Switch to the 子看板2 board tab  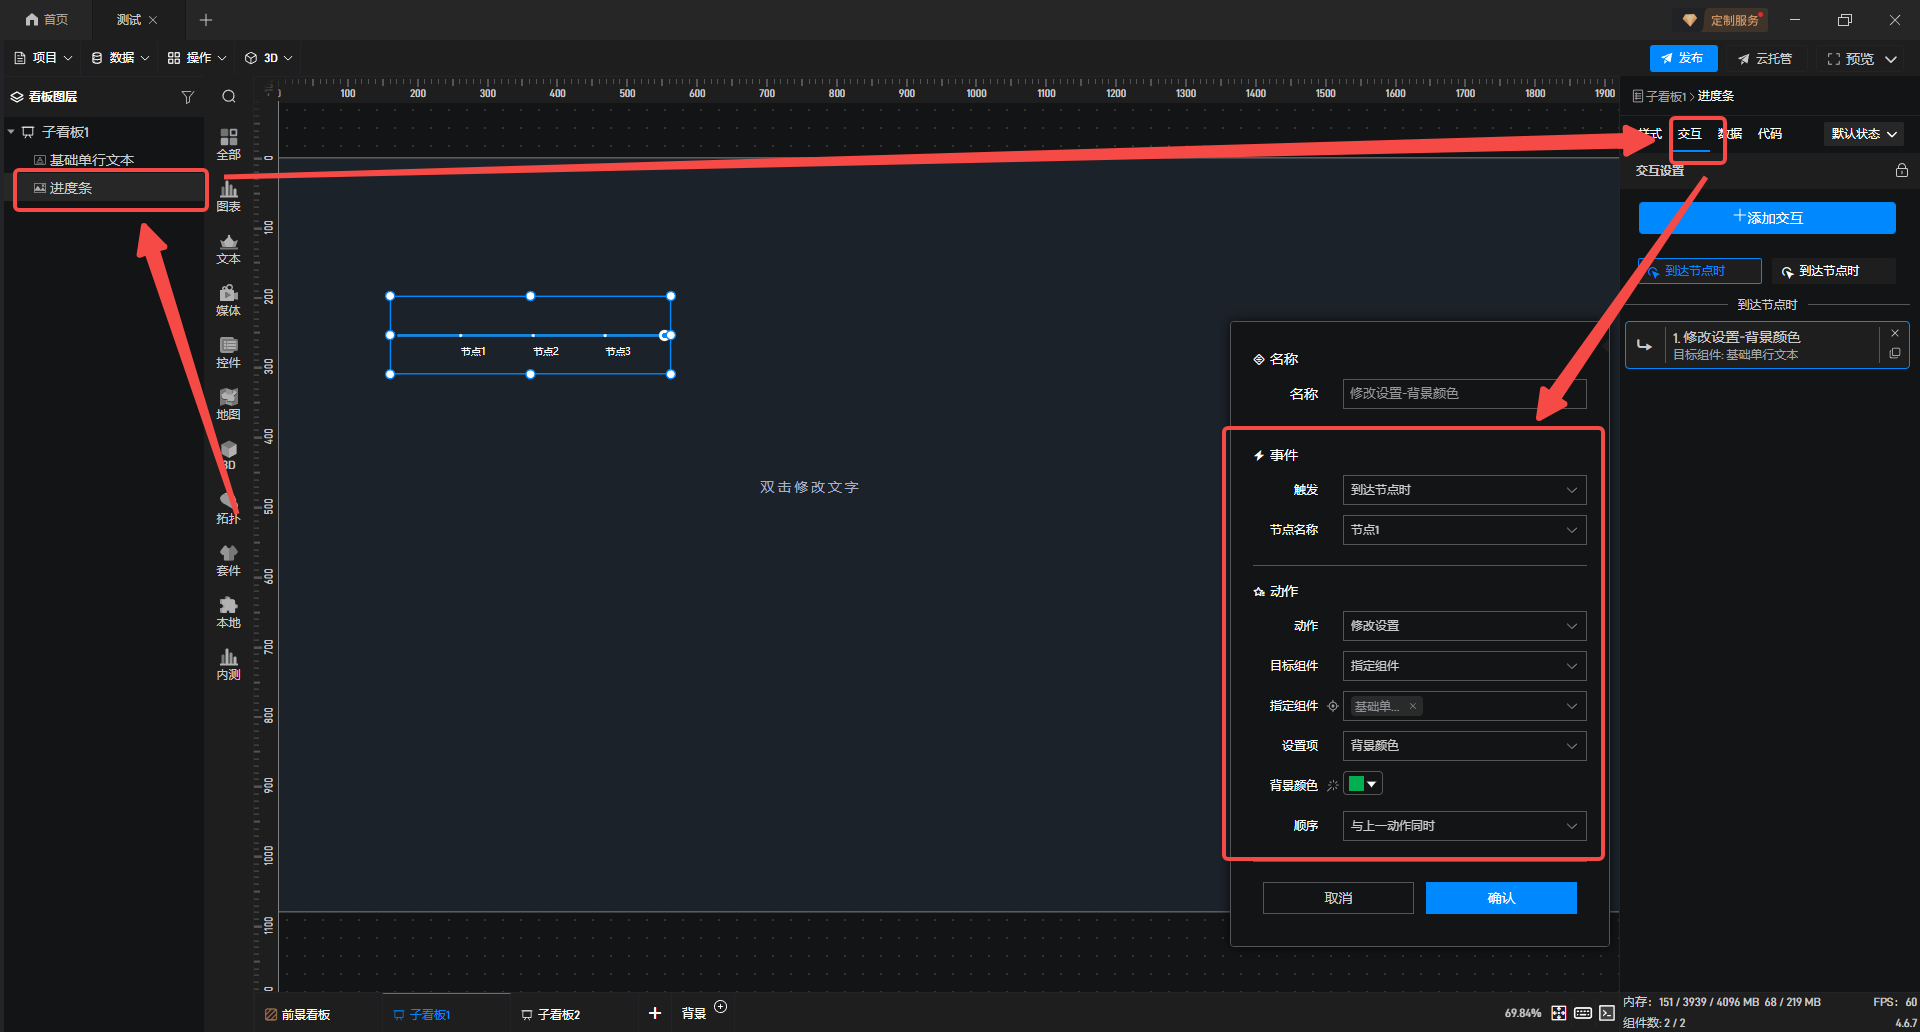[x=551, y=1014]
